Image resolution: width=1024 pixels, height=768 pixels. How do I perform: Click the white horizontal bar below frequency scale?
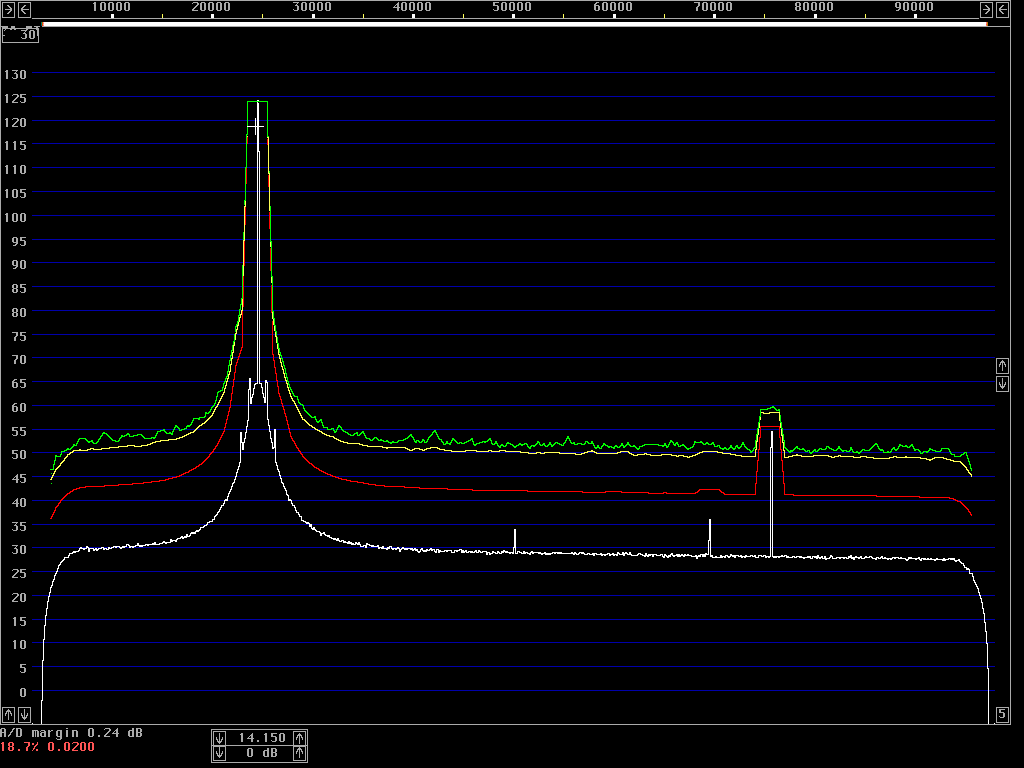515,24
